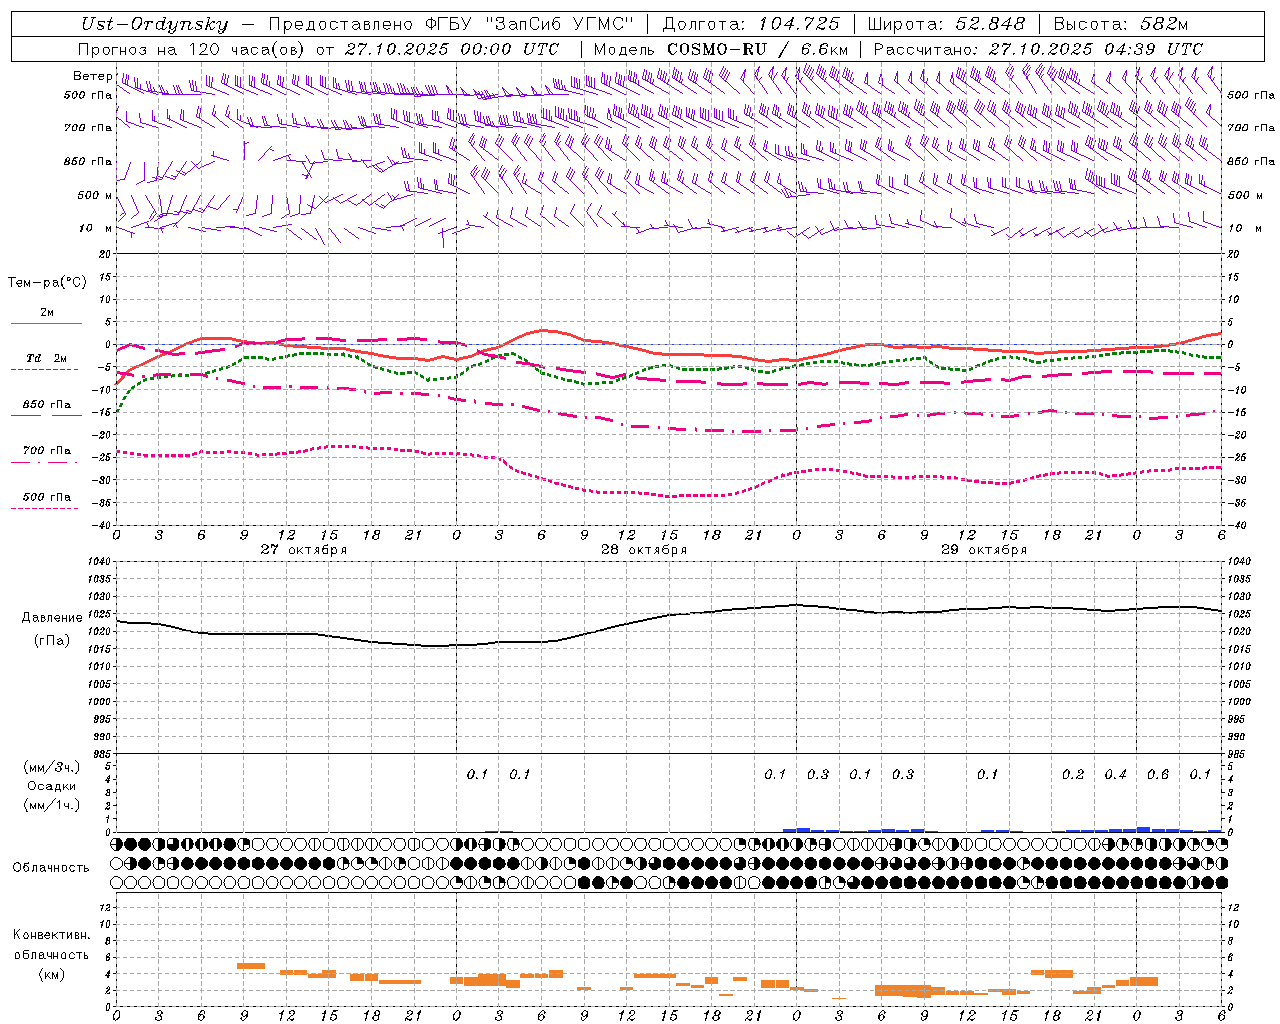The image size is (1280, 1024).
Task: Click the 'Модель COSMO-RU / 6.6км' label
Action: (x=721, y=49)
